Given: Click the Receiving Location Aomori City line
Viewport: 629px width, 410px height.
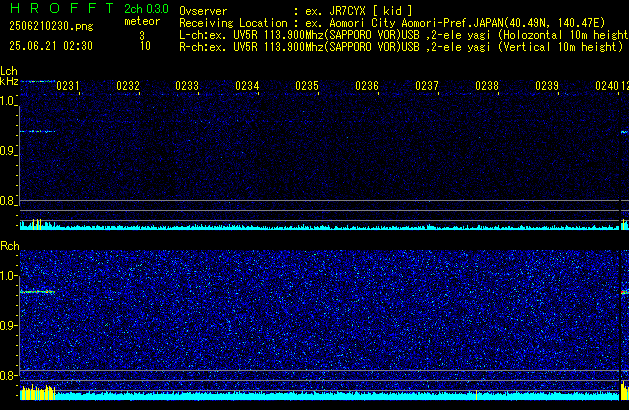Looking at the screenshot, I should (x=392, y=23).
